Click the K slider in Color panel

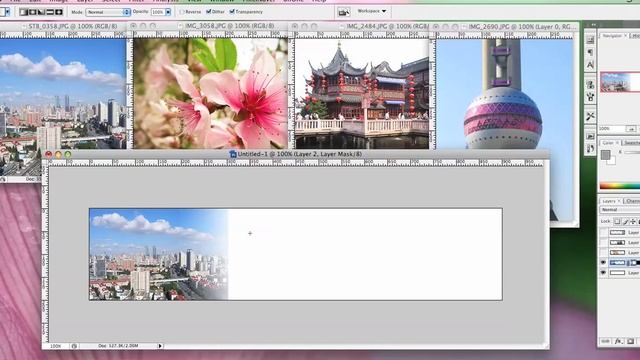(x=633, y=152)
